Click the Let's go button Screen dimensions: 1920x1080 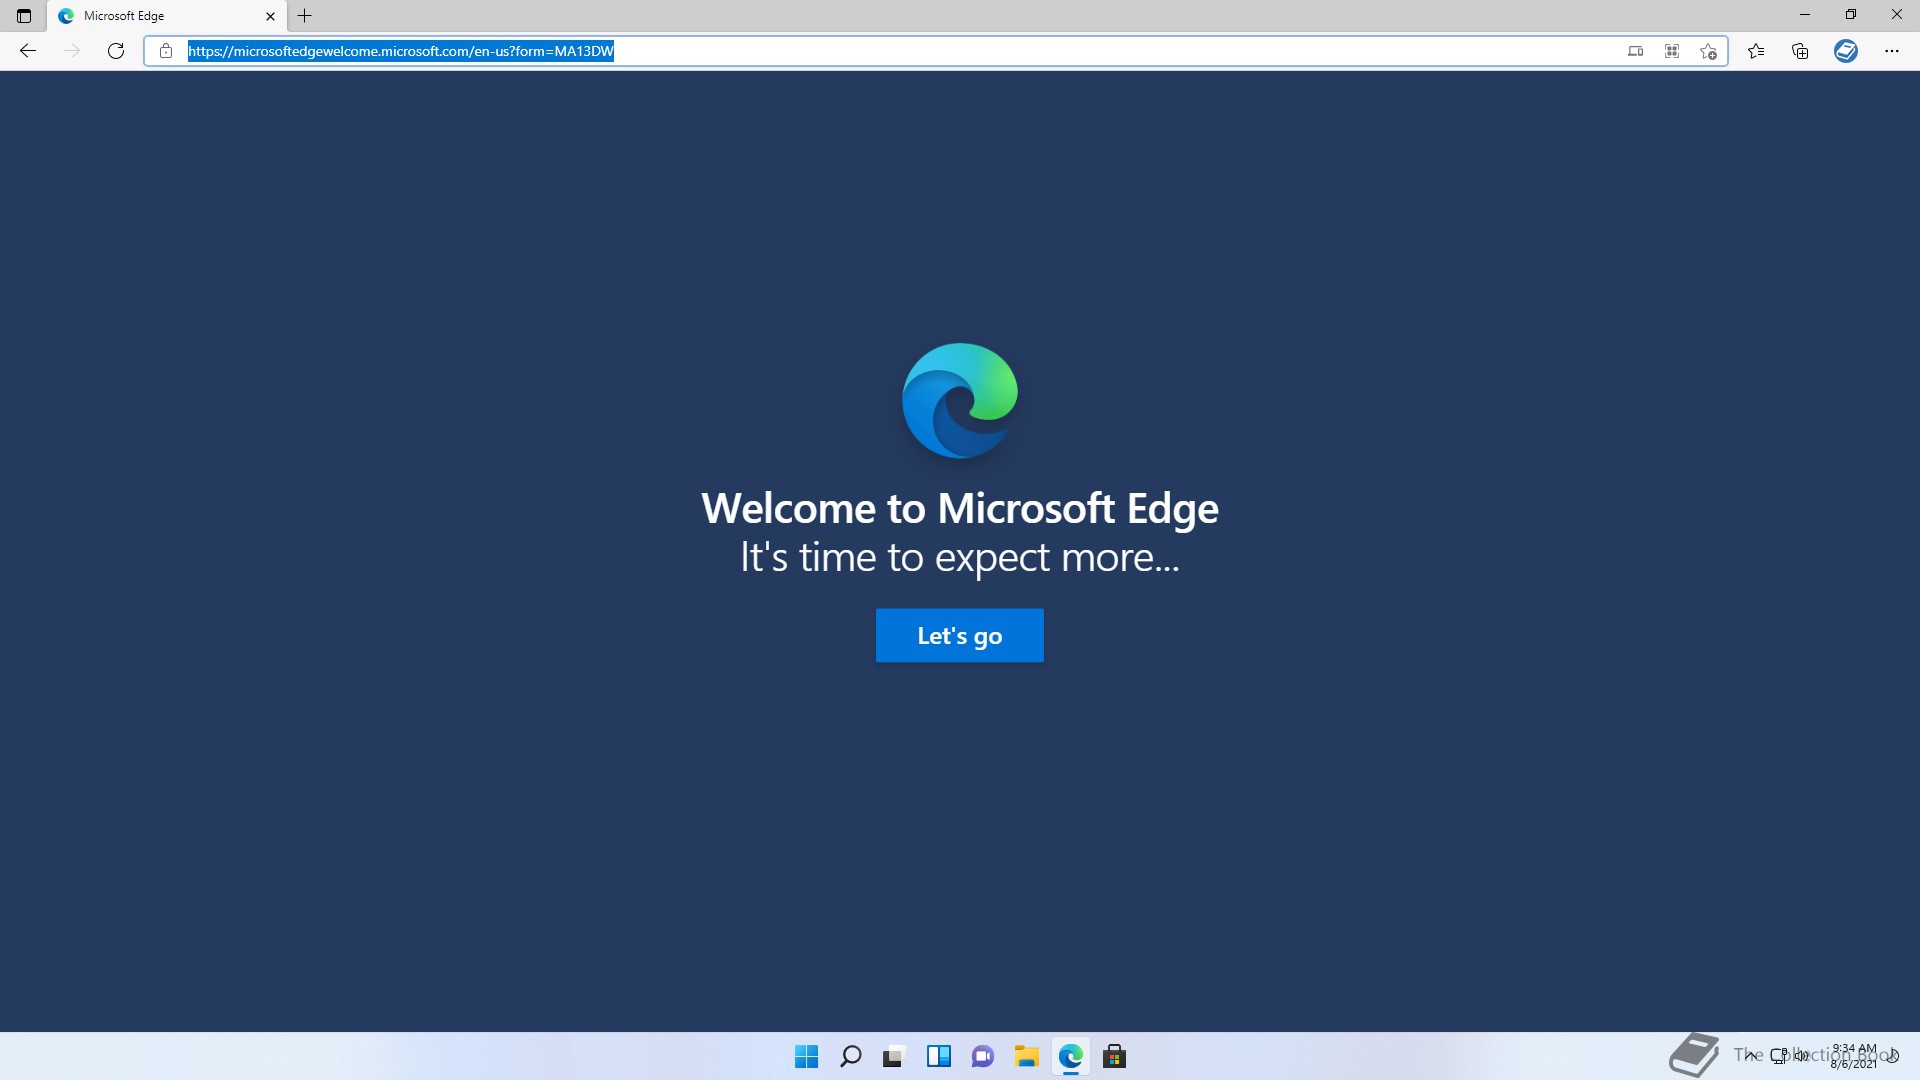click(x=960, y=636)
